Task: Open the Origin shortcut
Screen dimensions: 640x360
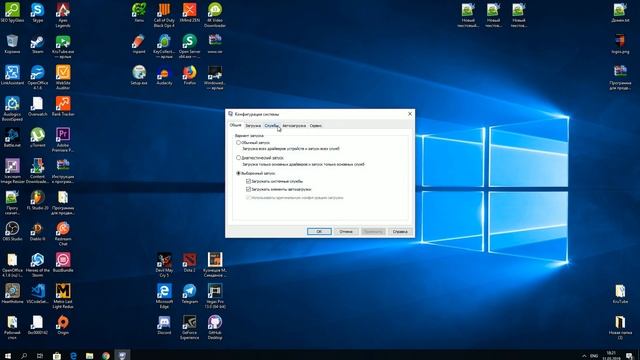Action: pos(63,325)
